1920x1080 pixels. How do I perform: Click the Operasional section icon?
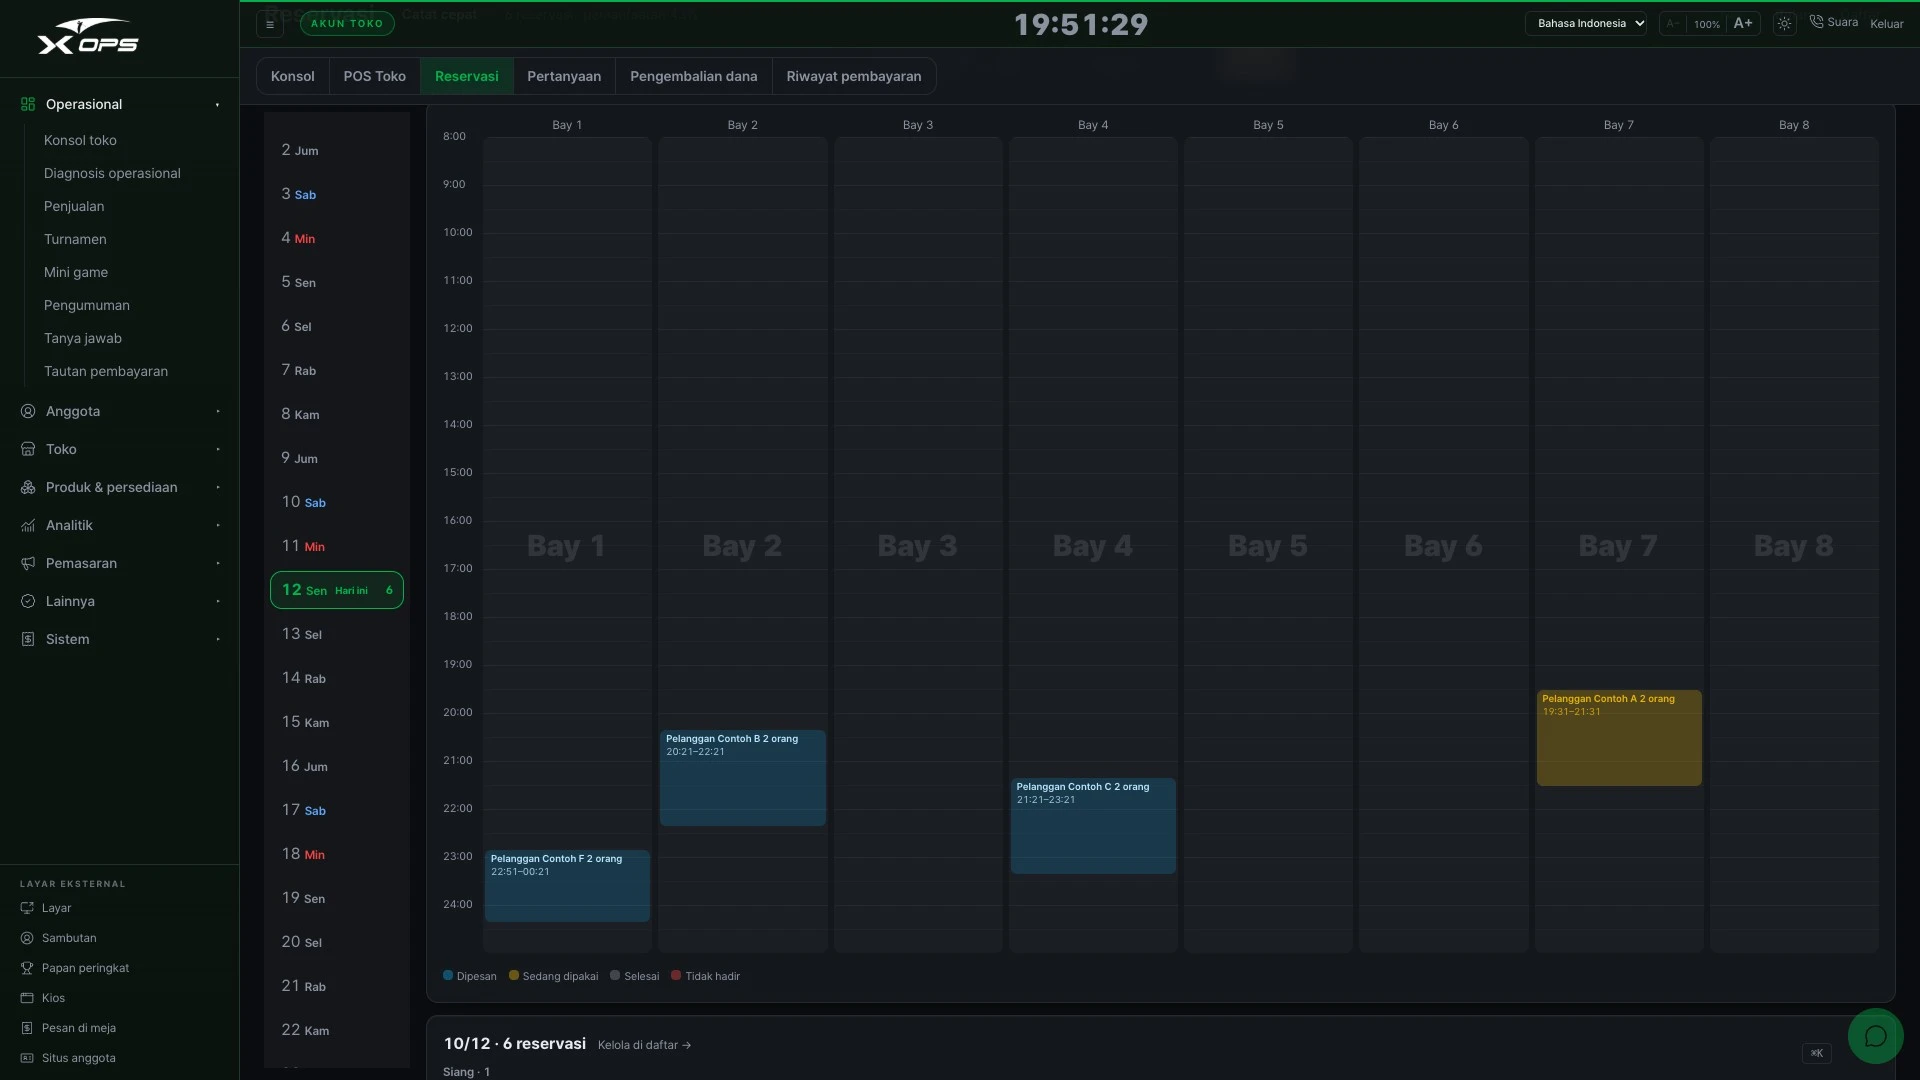point(28,104)
